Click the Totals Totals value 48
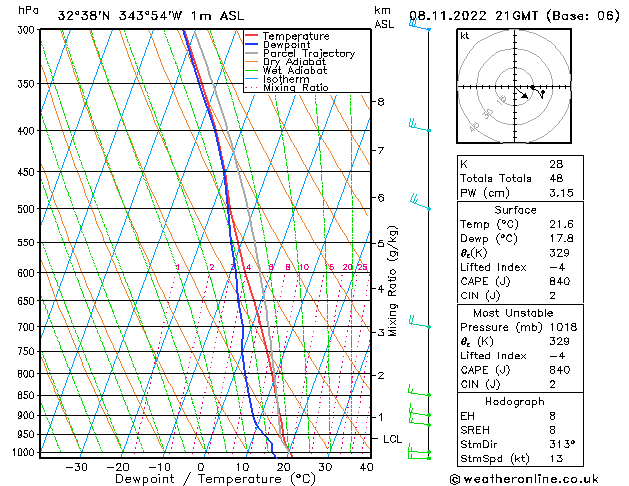This screenshot has height=486, width=629. pos(556,178)
